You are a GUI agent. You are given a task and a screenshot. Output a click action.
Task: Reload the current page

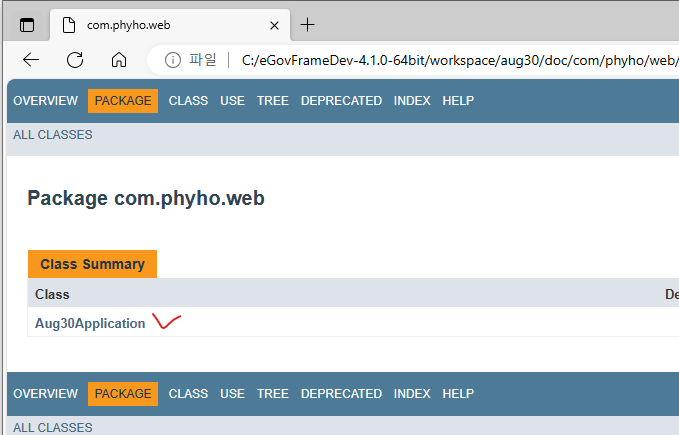click(75, 60)
